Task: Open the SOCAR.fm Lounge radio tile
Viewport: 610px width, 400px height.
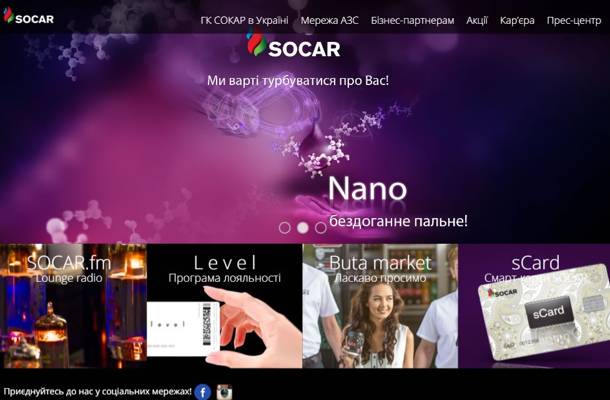Action: pyautogui.click(x=73, y=306)
